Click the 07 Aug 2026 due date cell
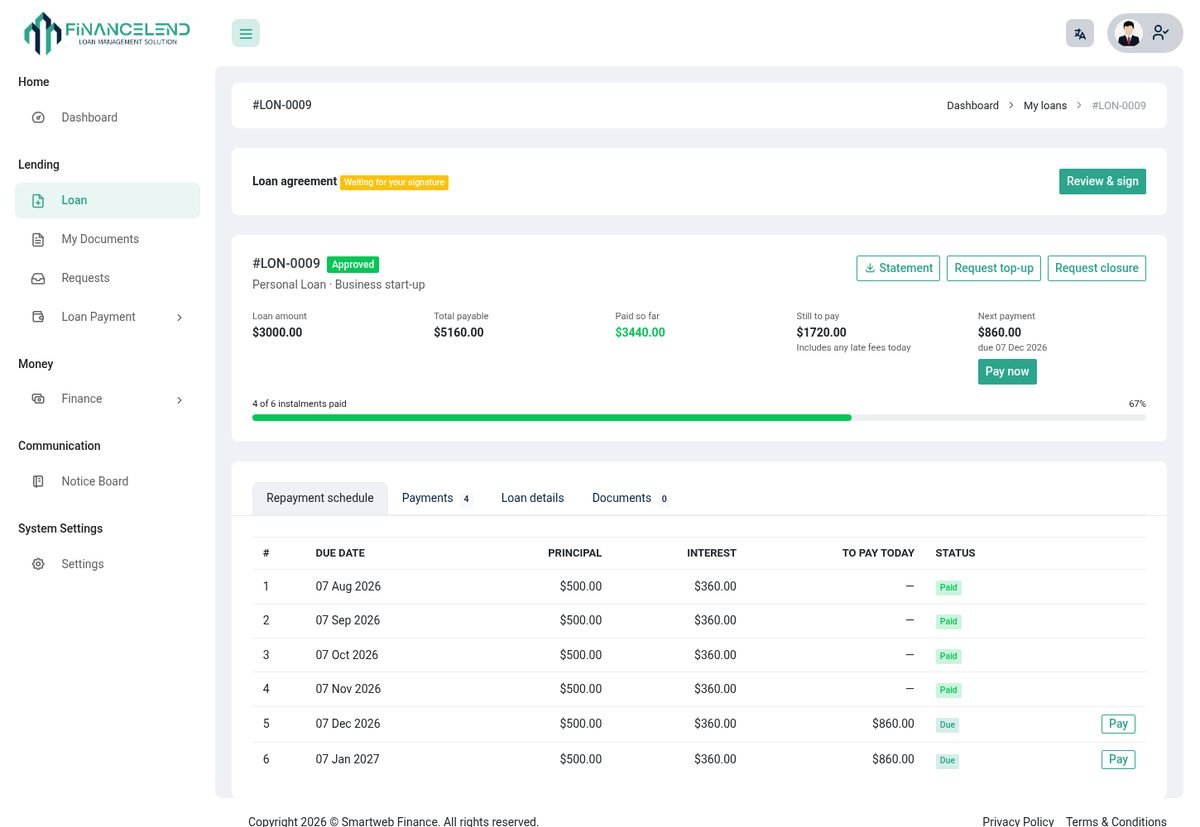The image size is (1200, 827). pyautogui.click(x=348, y=587)
